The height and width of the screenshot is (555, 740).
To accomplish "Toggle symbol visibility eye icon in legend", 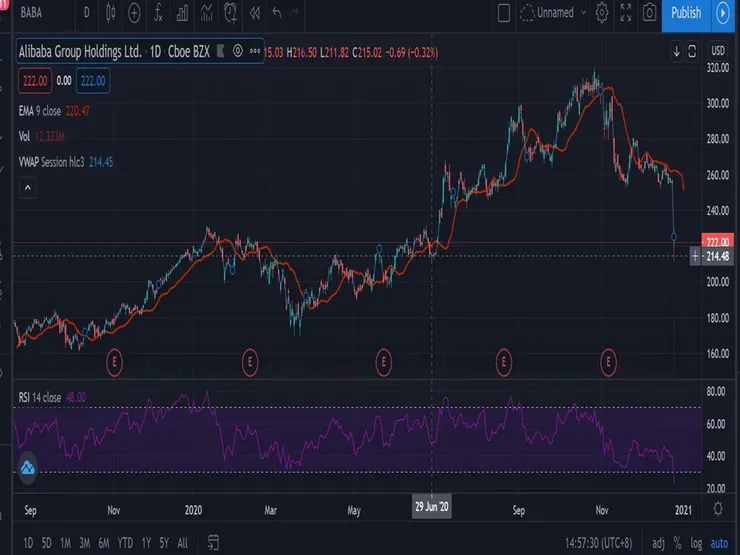I will (x=238, y=50).
